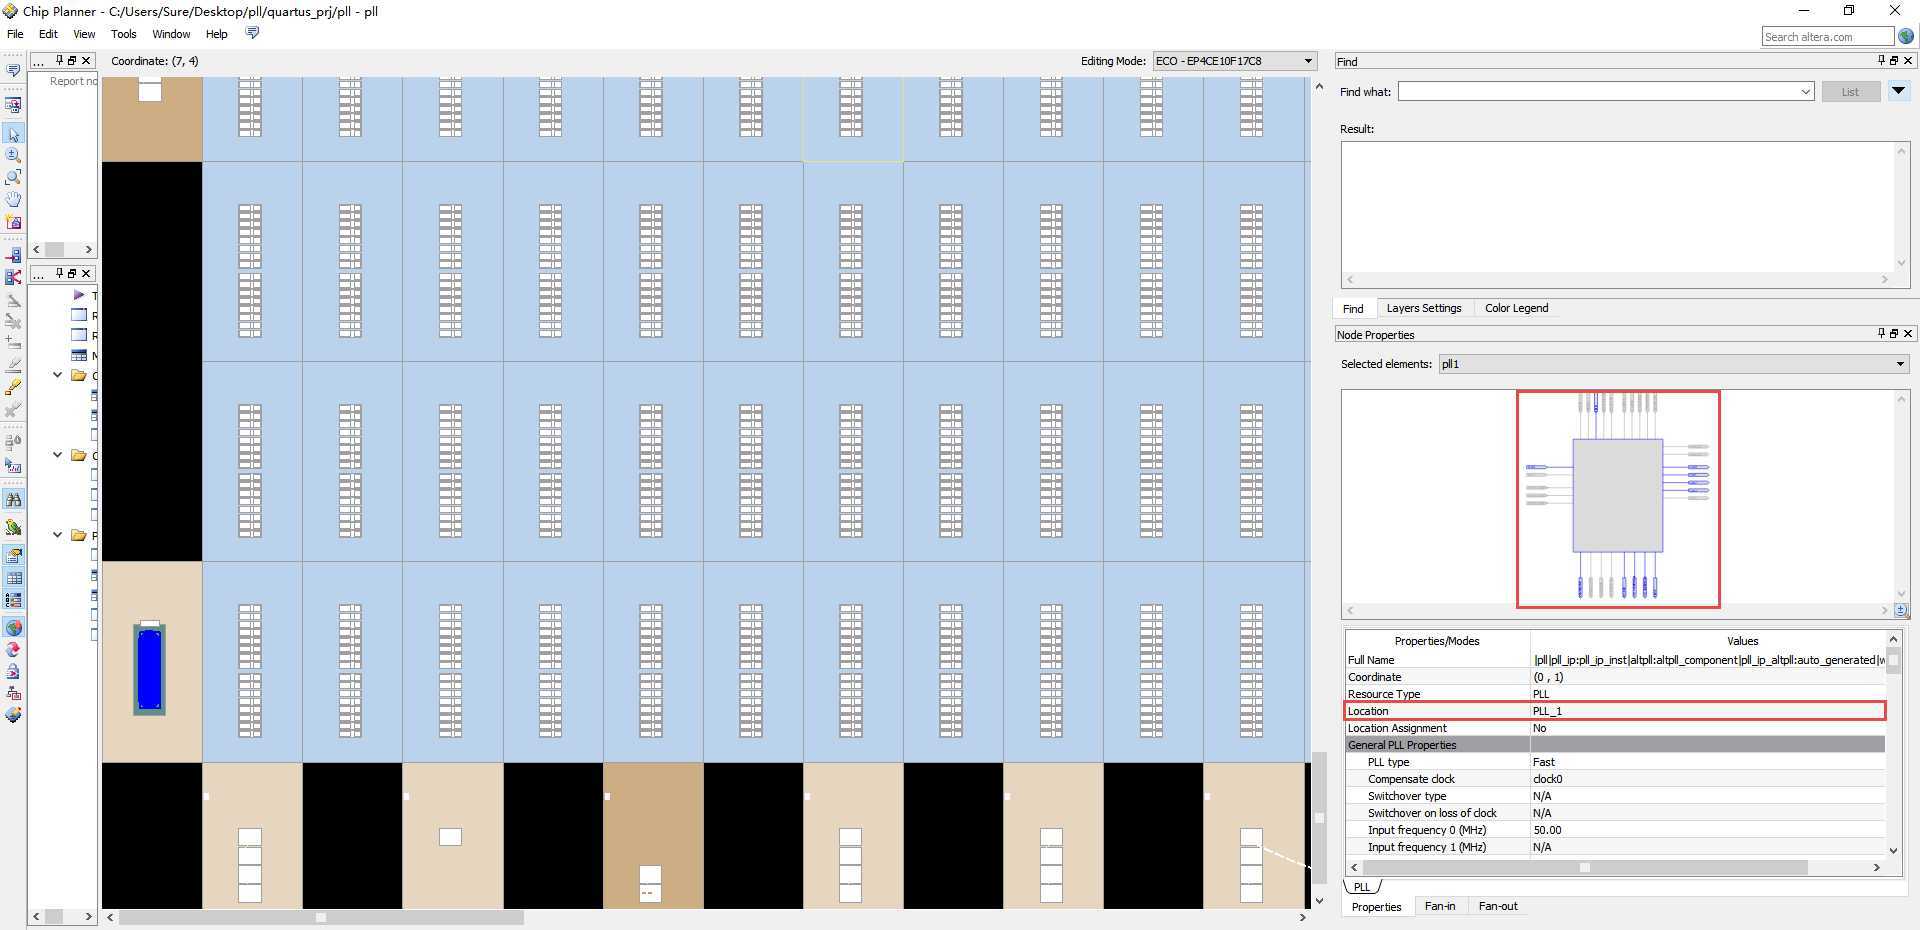The height and width of the screenshot is (930, 1920).
Task: Click the feedback speech-bubble icon at the top of the left toolbar
Action: 13,70
